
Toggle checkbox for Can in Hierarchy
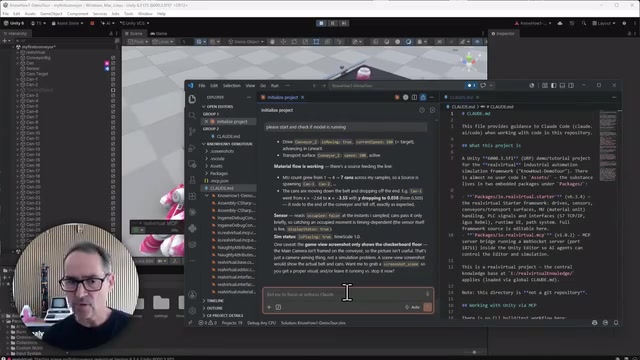(x=113, y=63)
